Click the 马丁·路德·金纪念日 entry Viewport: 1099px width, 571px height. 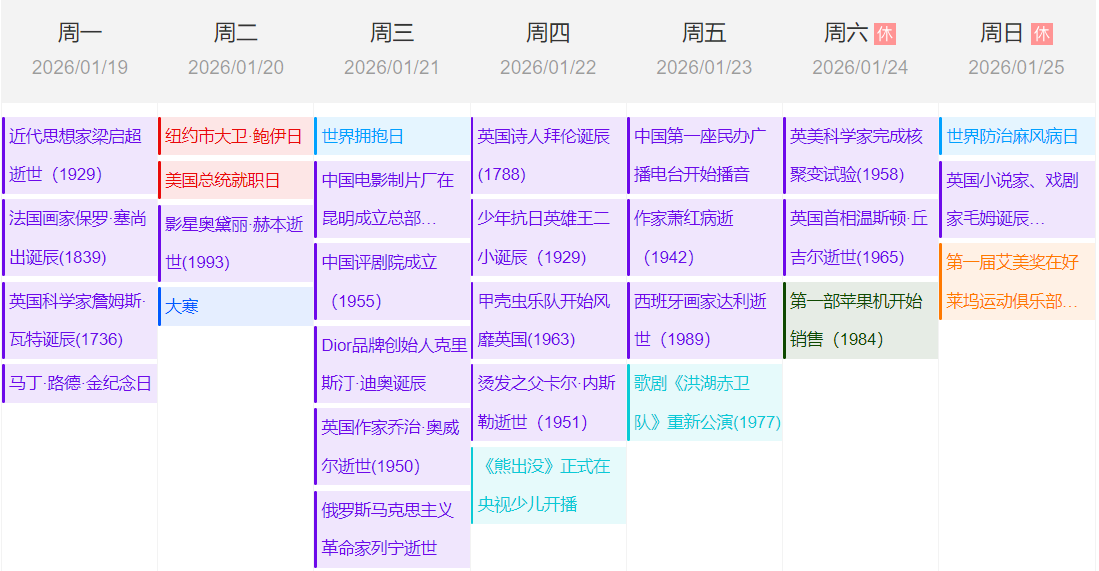(80, 383)
